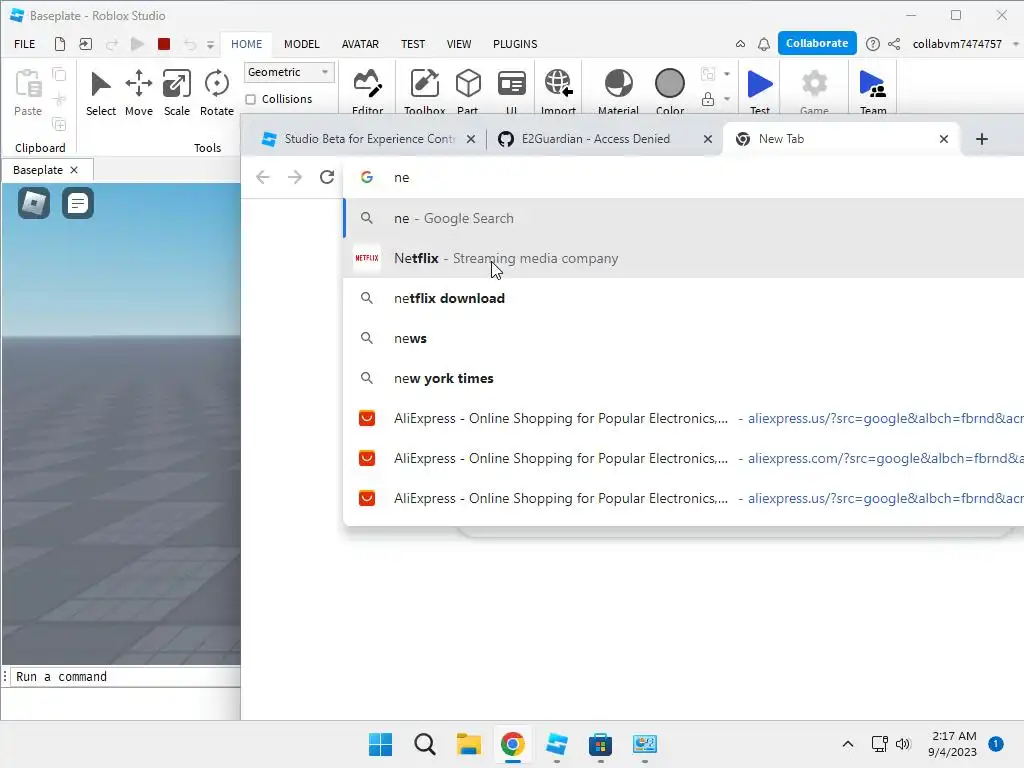
Task: Select 'new york times' suggestion
Action: click(x=683, y=378)
